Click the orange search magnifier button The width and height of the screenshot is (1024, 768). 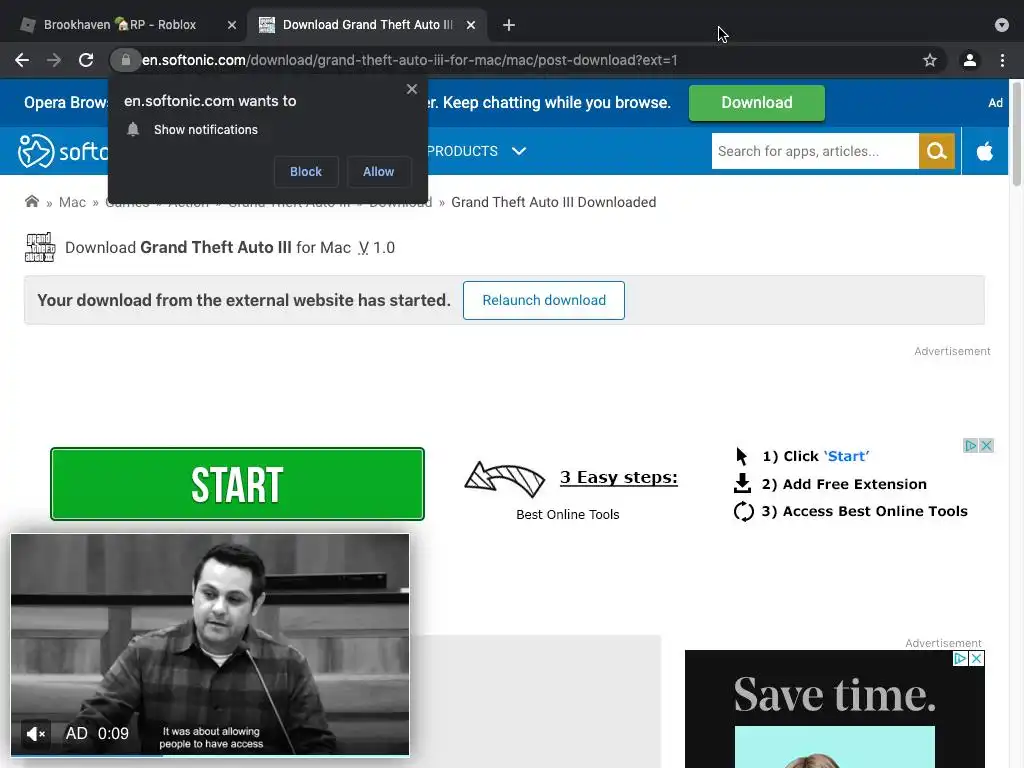coord(936,151)
